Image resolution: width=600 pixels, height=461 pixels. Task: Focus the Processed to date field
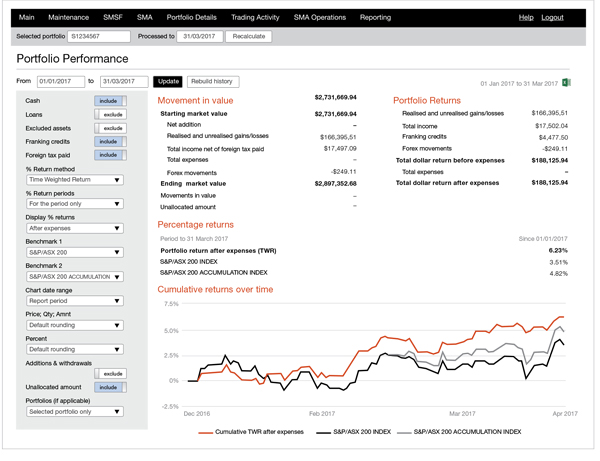200,36
